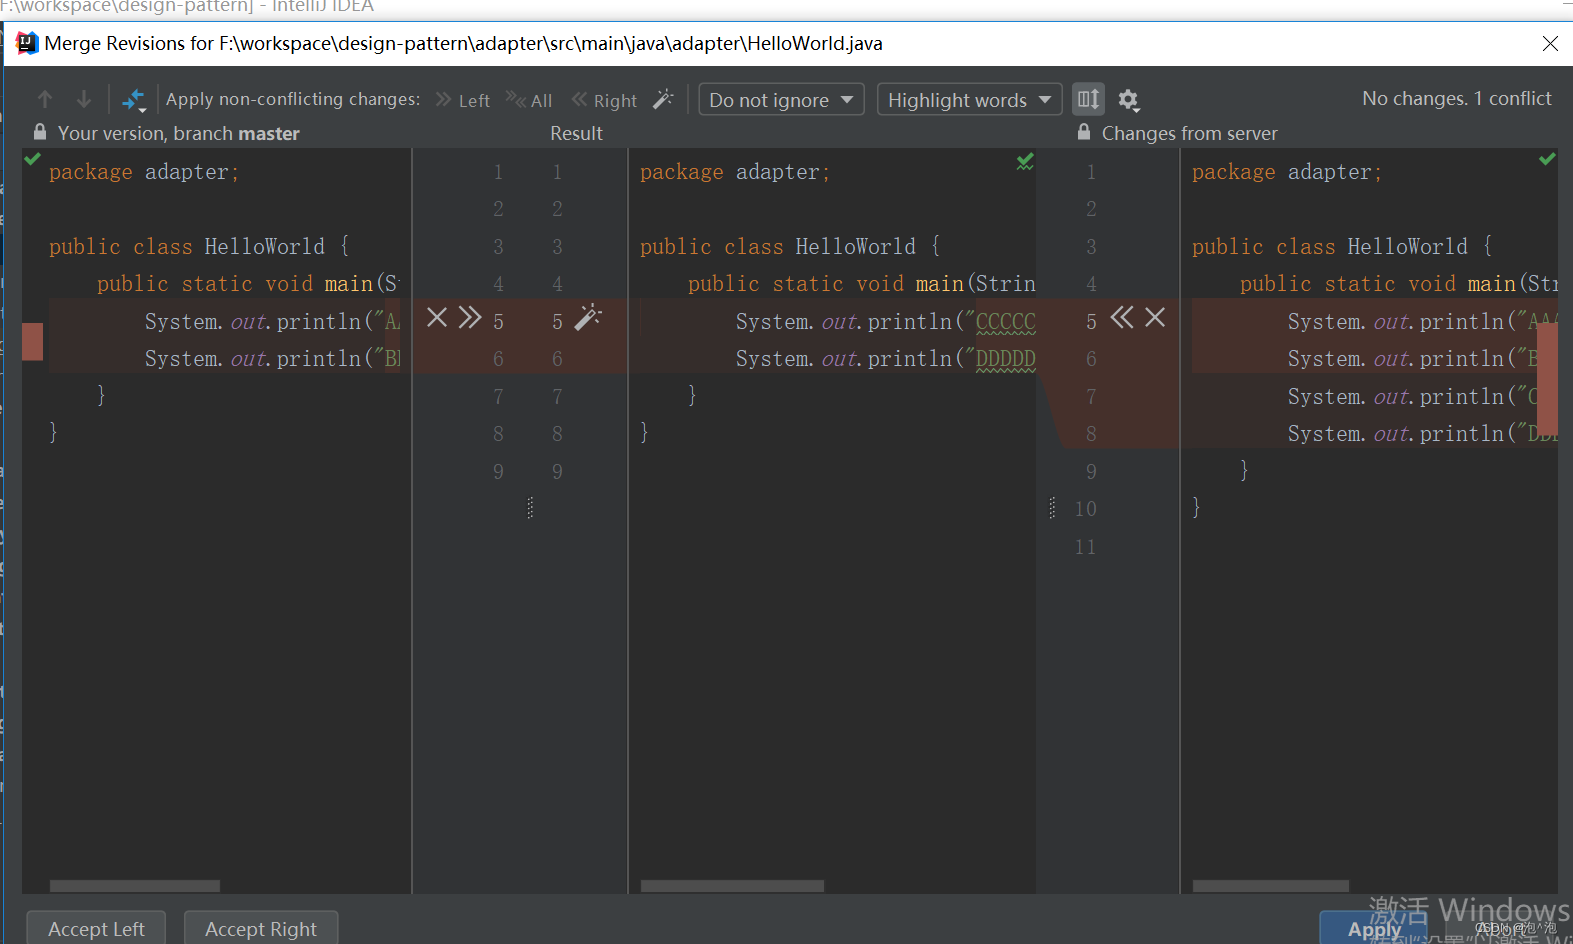Viewport: 1573px width, 944px height.
Task: Click the lock icon beside Your version
Action: (40, 132)
